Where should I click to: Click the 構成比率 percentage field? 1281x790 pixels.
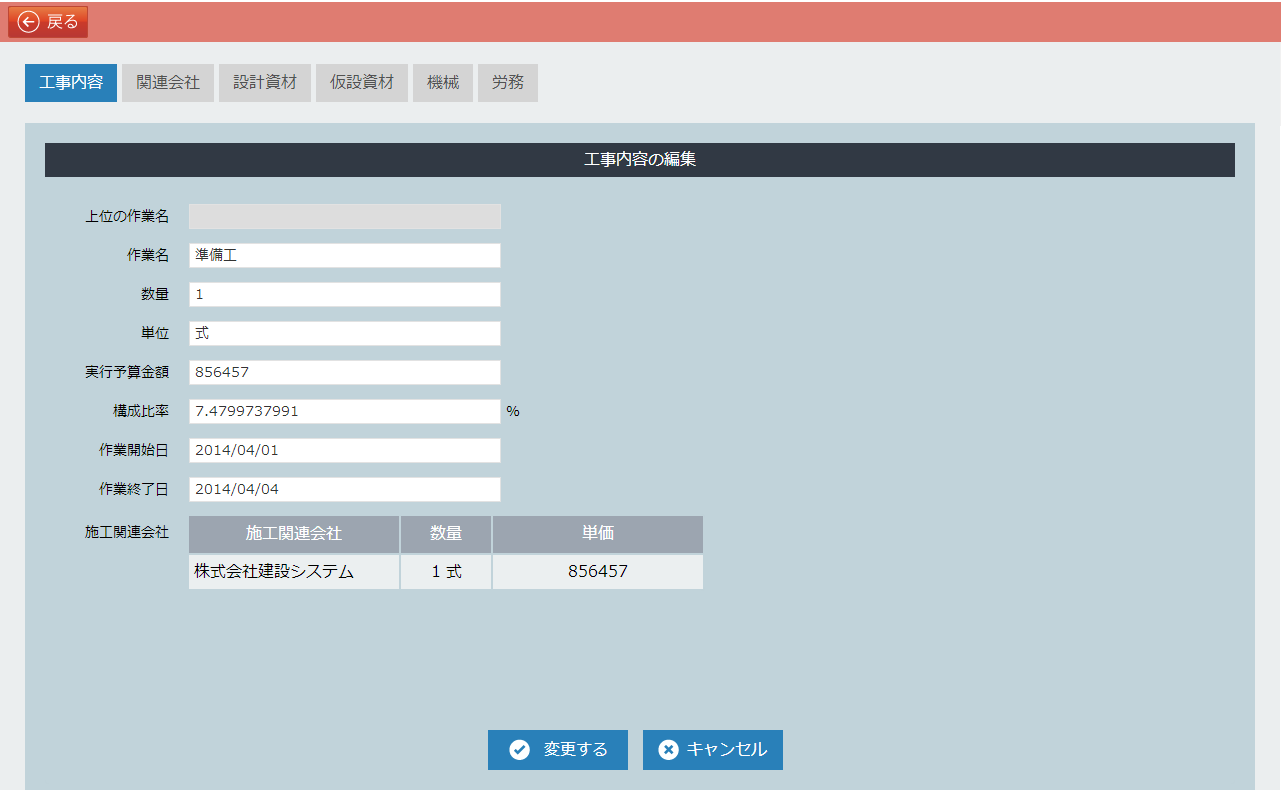coord(345,412)
